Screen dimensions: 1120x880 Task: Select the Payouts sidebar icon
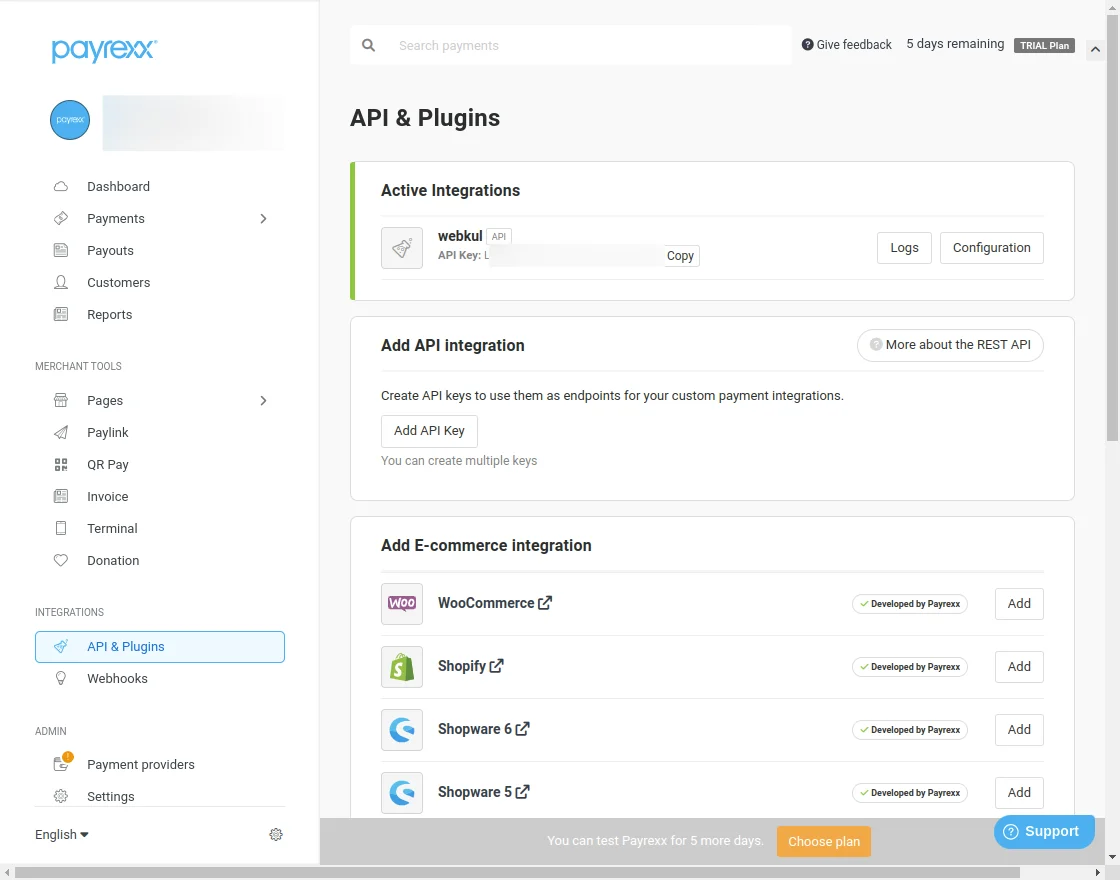pyautogui.click(x=61, y=250)
